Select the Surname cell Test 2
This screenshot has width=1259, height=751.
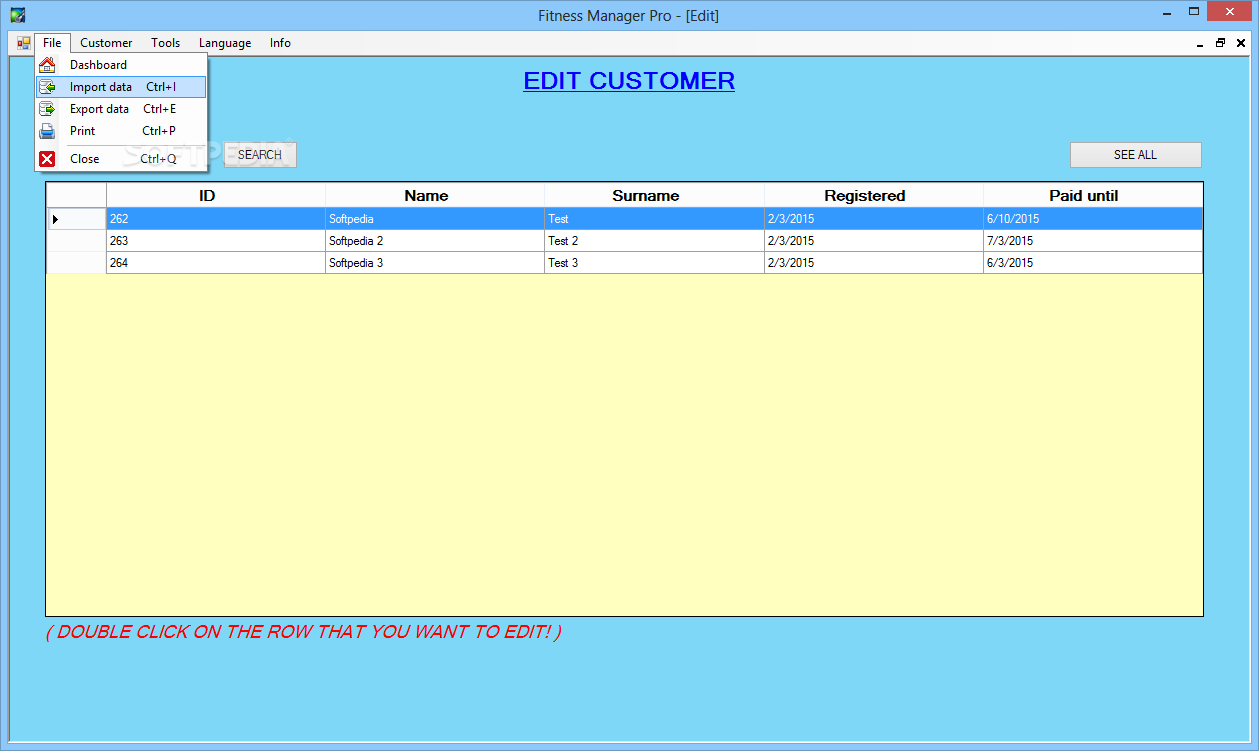click(654, 241)
